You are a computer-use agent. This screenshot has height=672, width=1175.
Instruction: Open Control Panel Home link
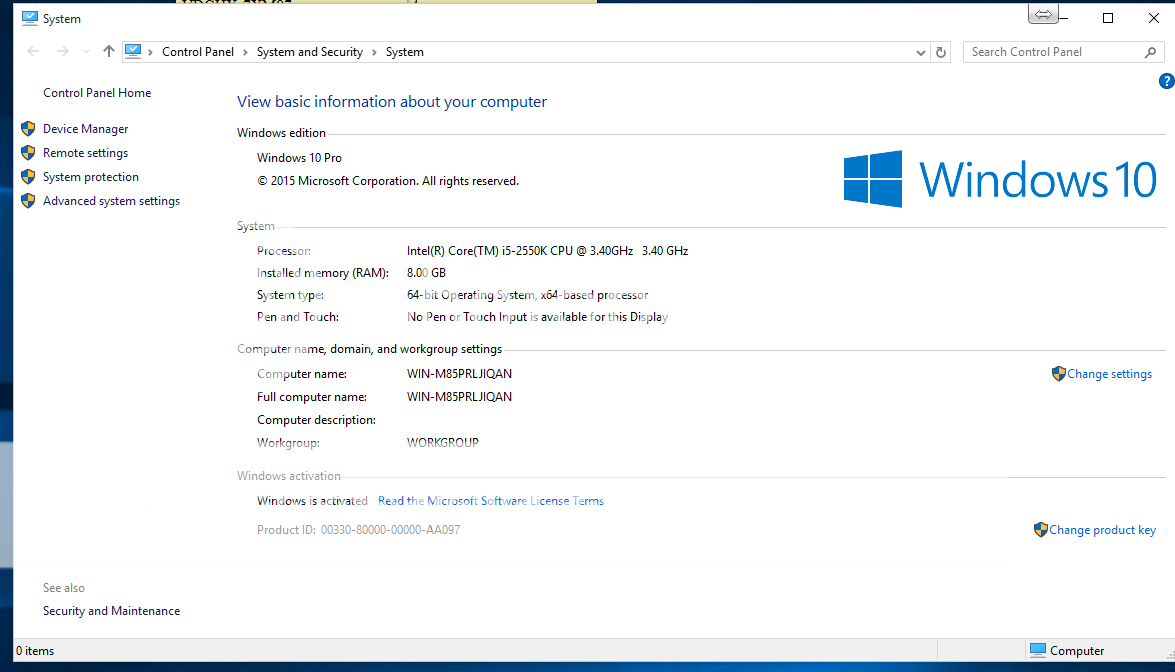(x=97, y=93)
